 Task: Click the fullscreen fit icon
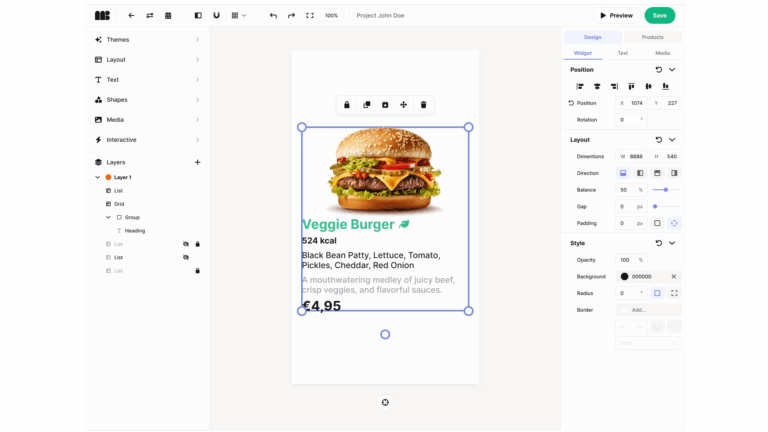(310, 16)
